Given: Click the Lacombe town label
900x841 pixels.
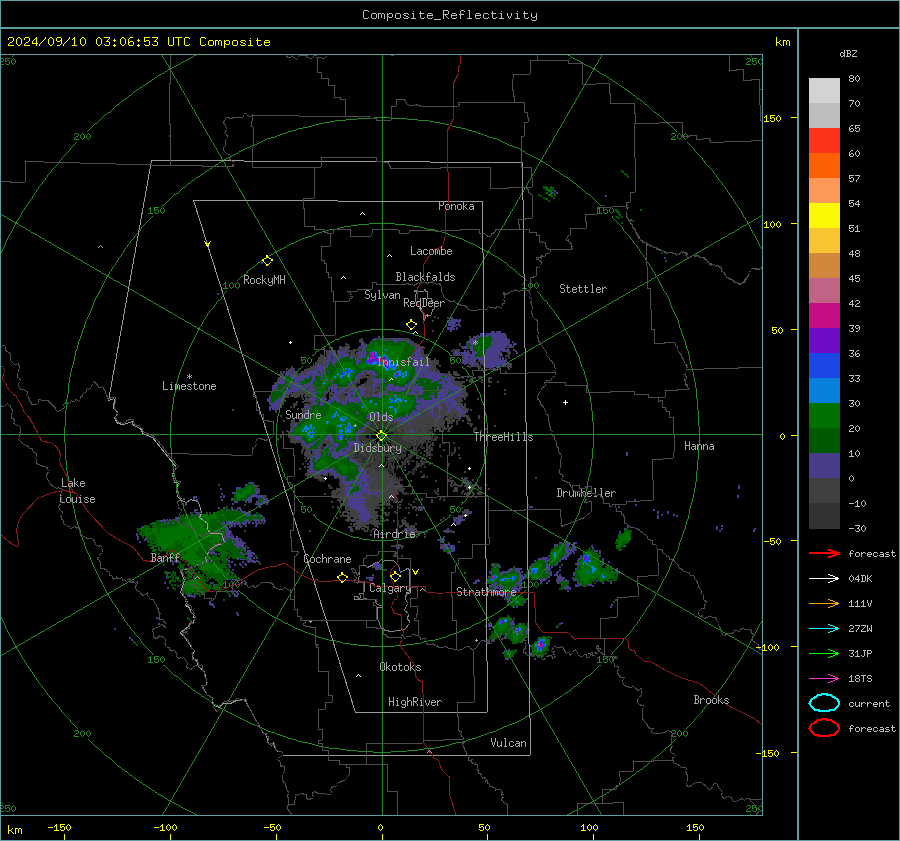Looking at the screenshot, I should pyautogui.click(x=431, y=251).
